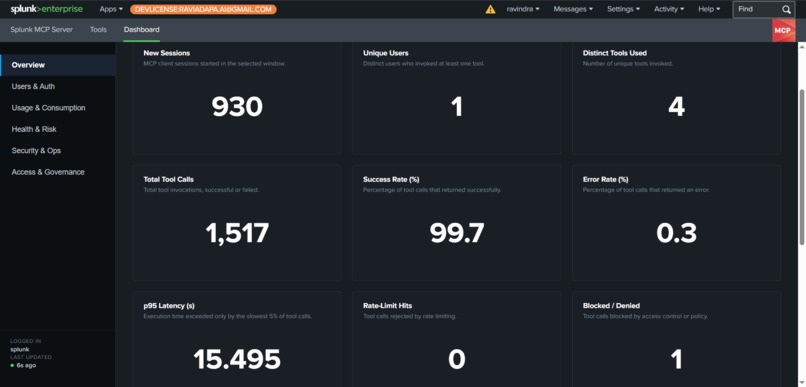Click the Distinct Tools Used value
Image resolution: width=806 pixels, height=387 pixels.
(x=676, y=107)
